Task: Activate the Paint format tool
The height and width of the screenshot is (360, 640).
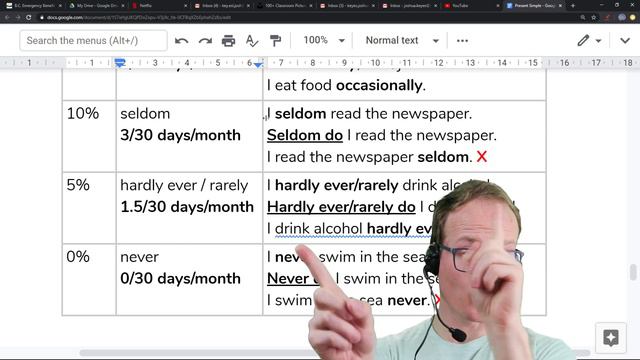Action: (x=276, y=40)
